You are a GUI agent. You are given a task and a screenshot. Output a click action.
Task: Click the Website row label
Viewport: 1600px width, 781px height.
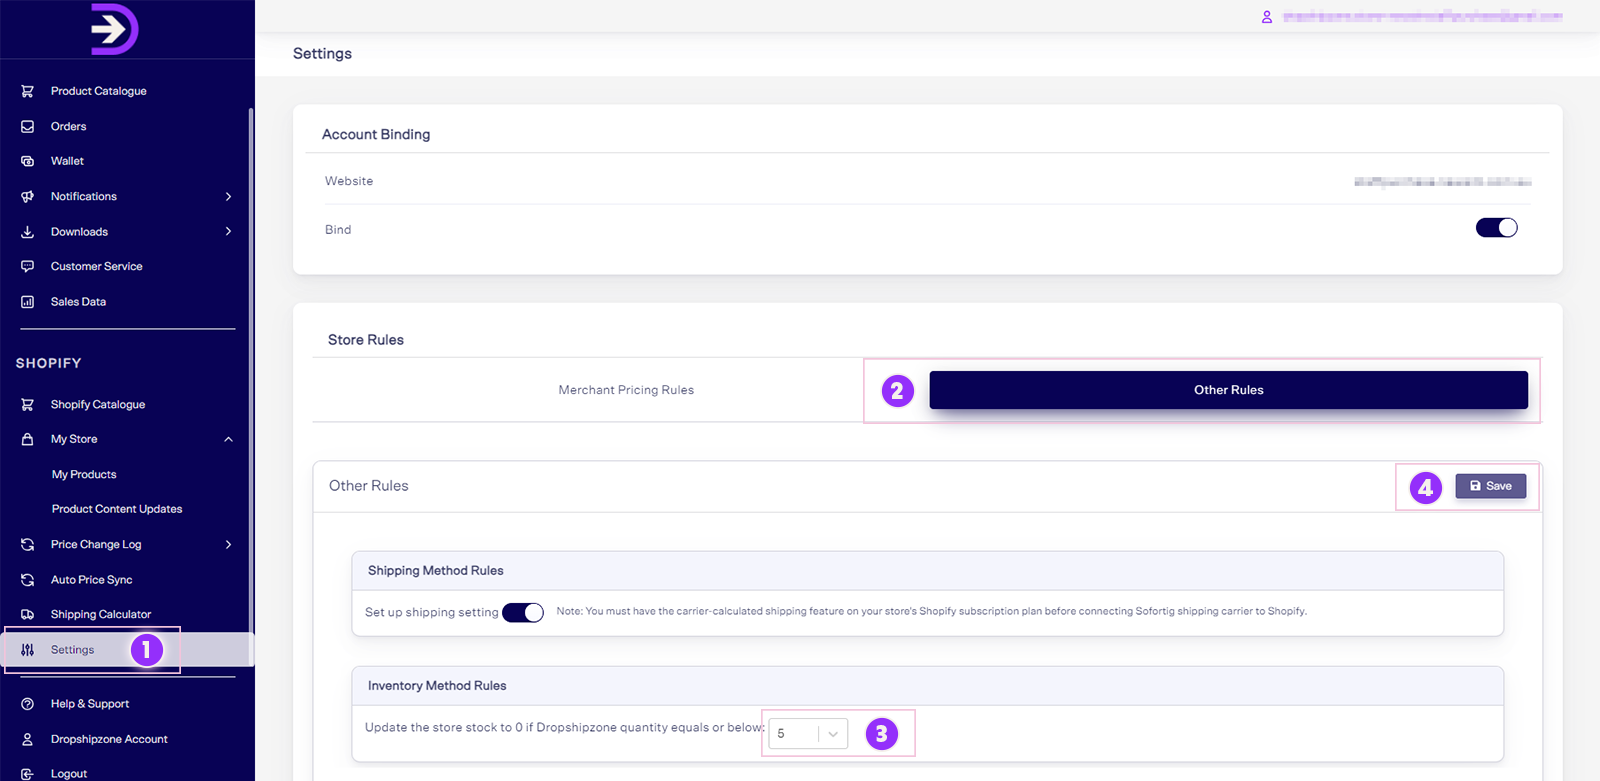tap(349, 181)
